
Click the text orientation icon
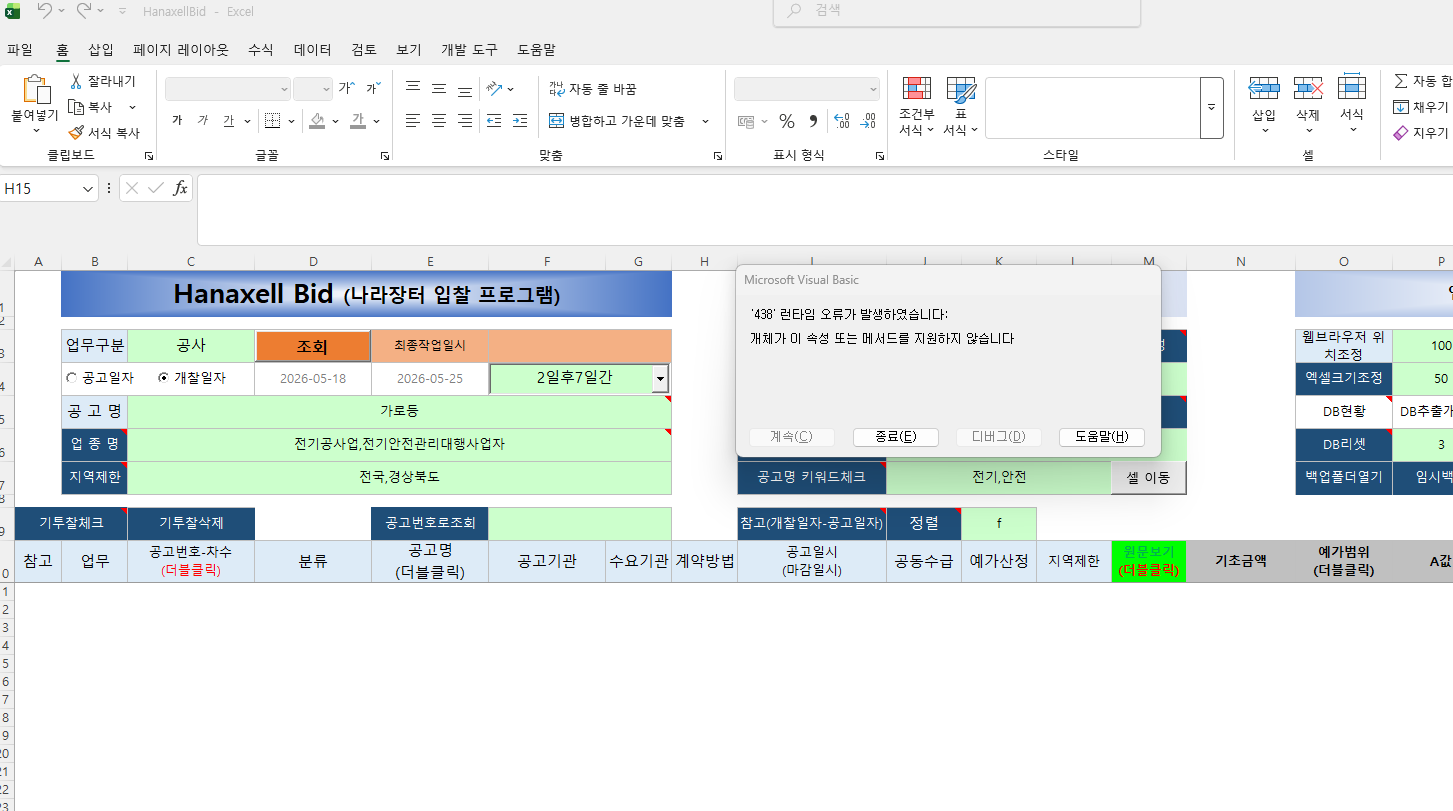pyautogui.click(x=494, y=89)
